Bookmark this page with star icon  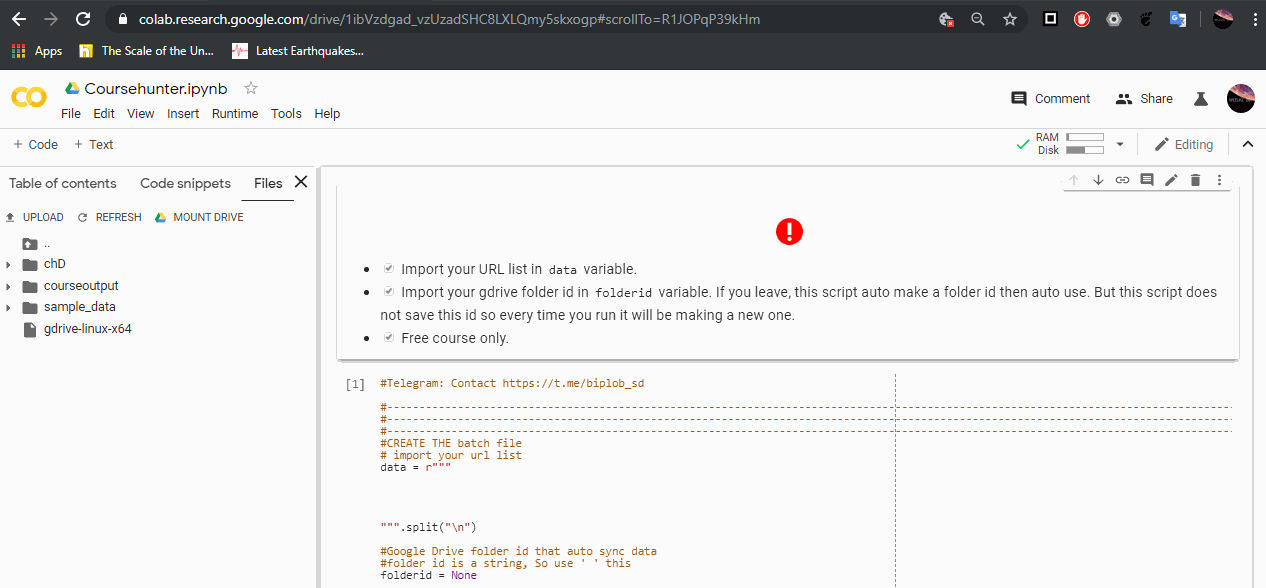click(x=1010, y=19)
